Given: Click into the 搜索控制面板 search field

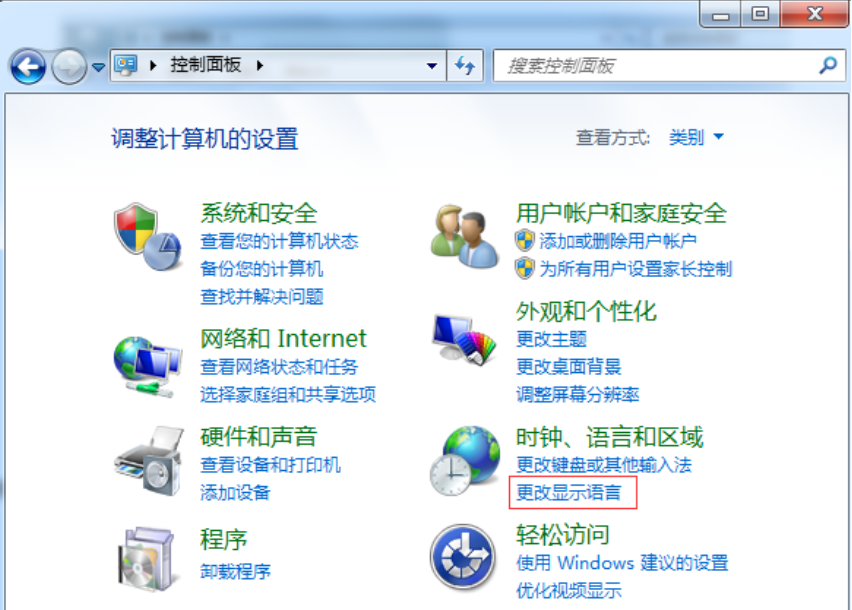Looking at the screenshot, I should [x=655, y=66].
